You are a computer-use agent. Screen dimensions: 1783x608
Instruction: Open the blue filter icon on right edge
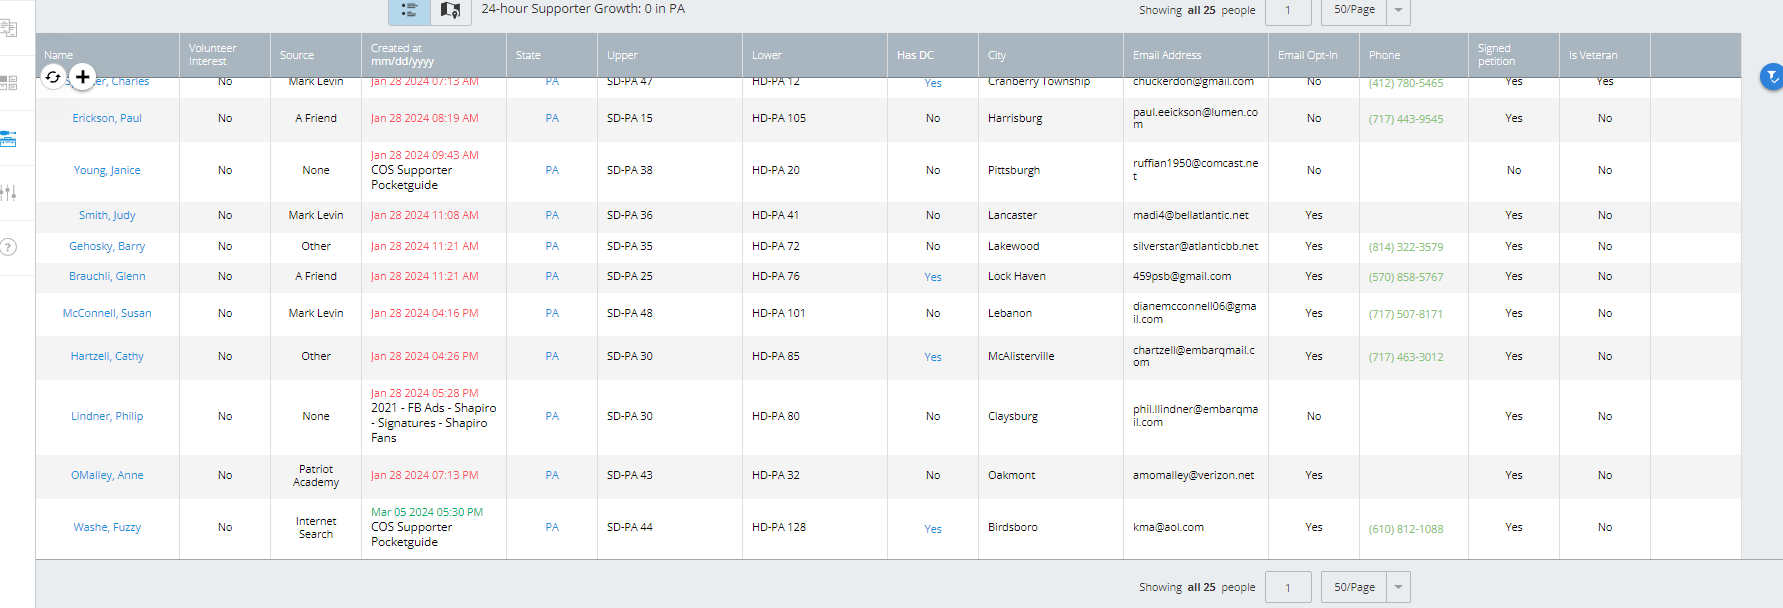(x=1771, y=76)
